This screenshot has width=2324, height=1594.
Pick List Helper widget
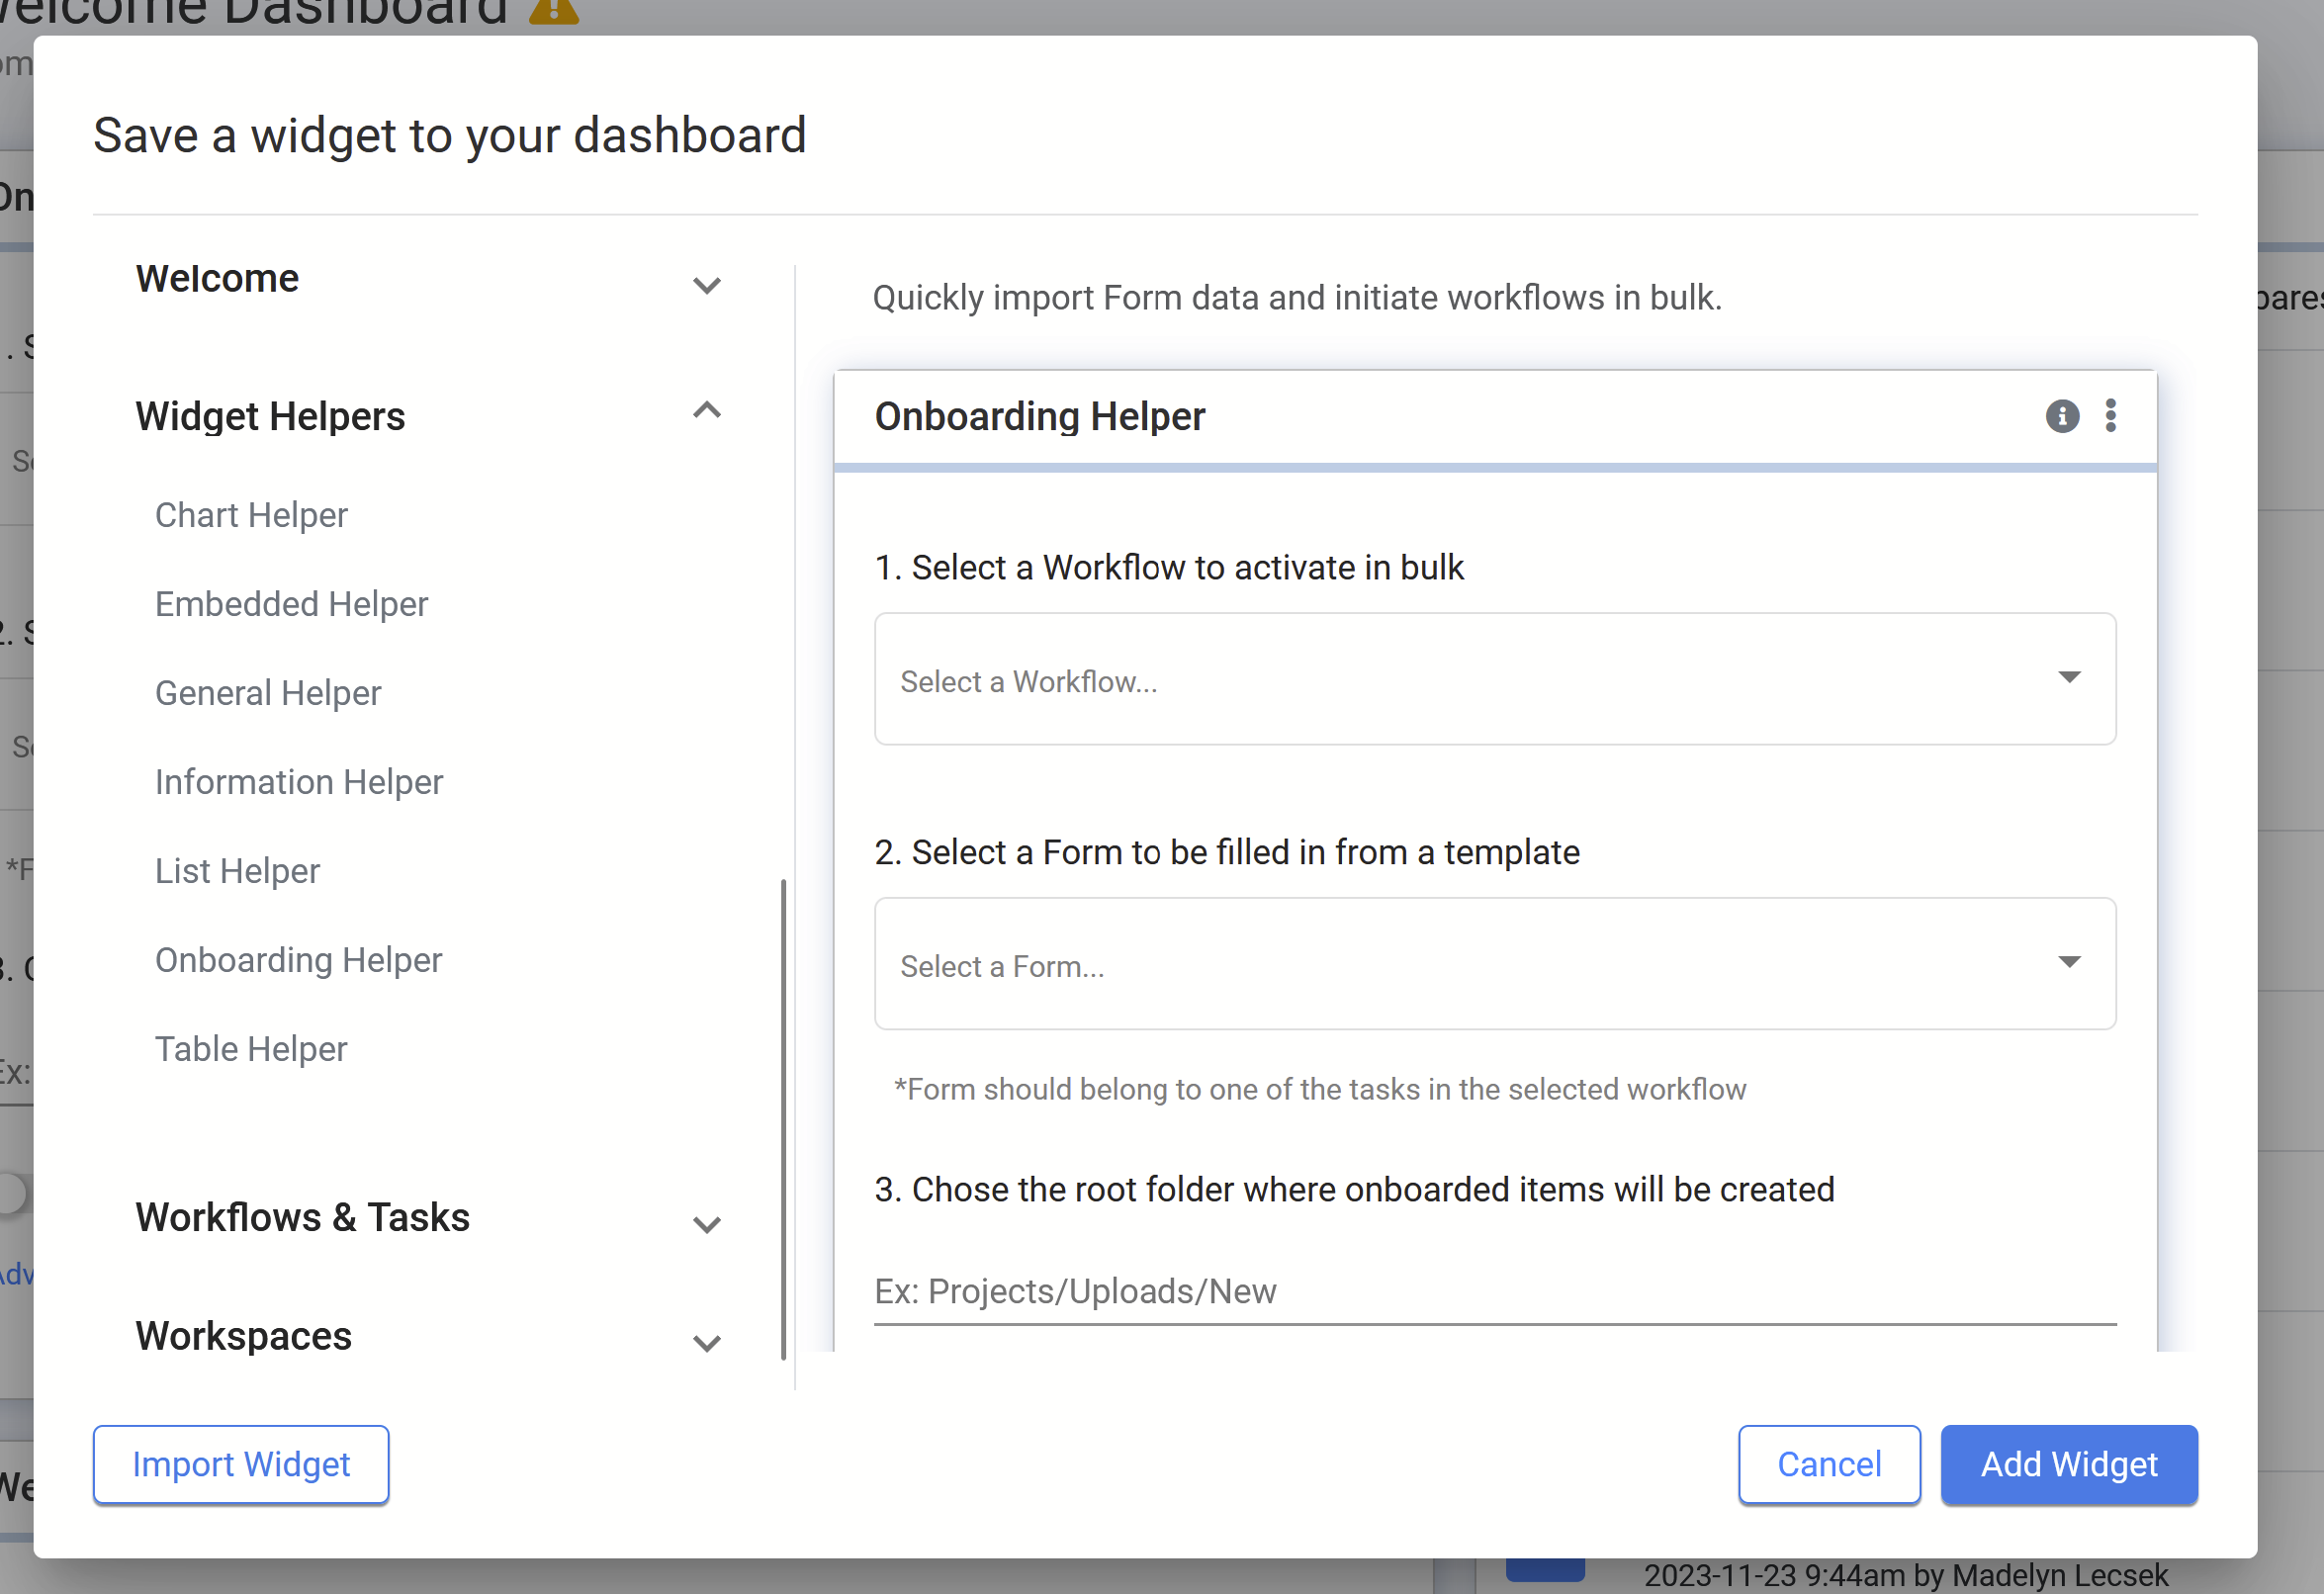[x=237, y=871]
